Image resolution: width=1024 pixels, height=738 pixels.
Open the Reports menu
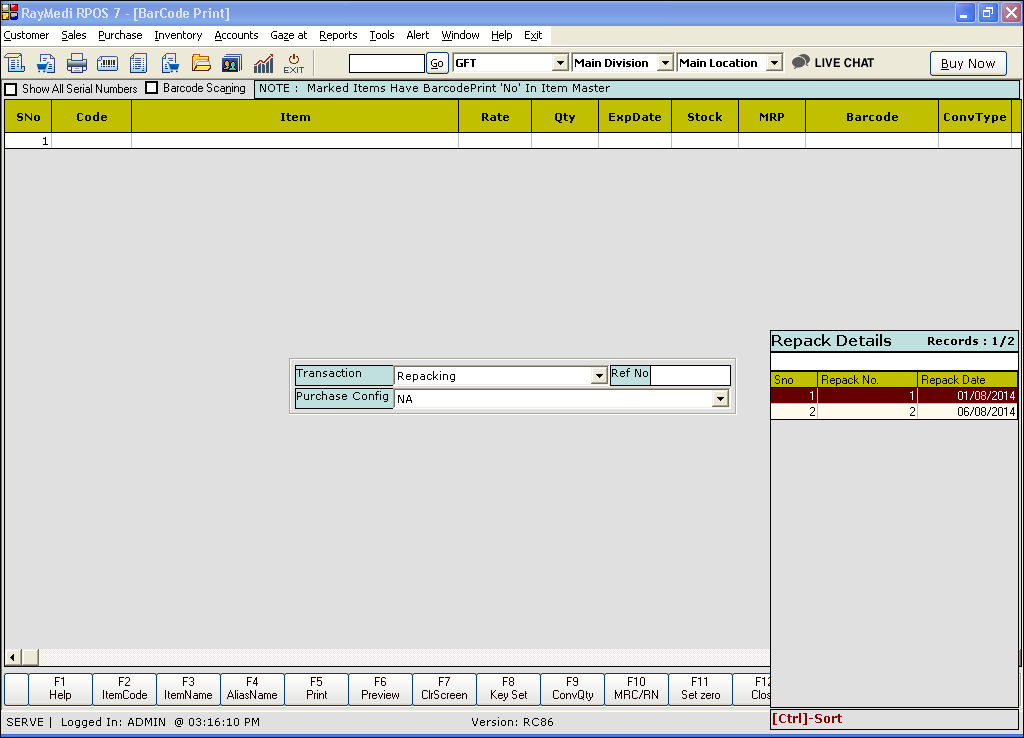tap(338, 35)
